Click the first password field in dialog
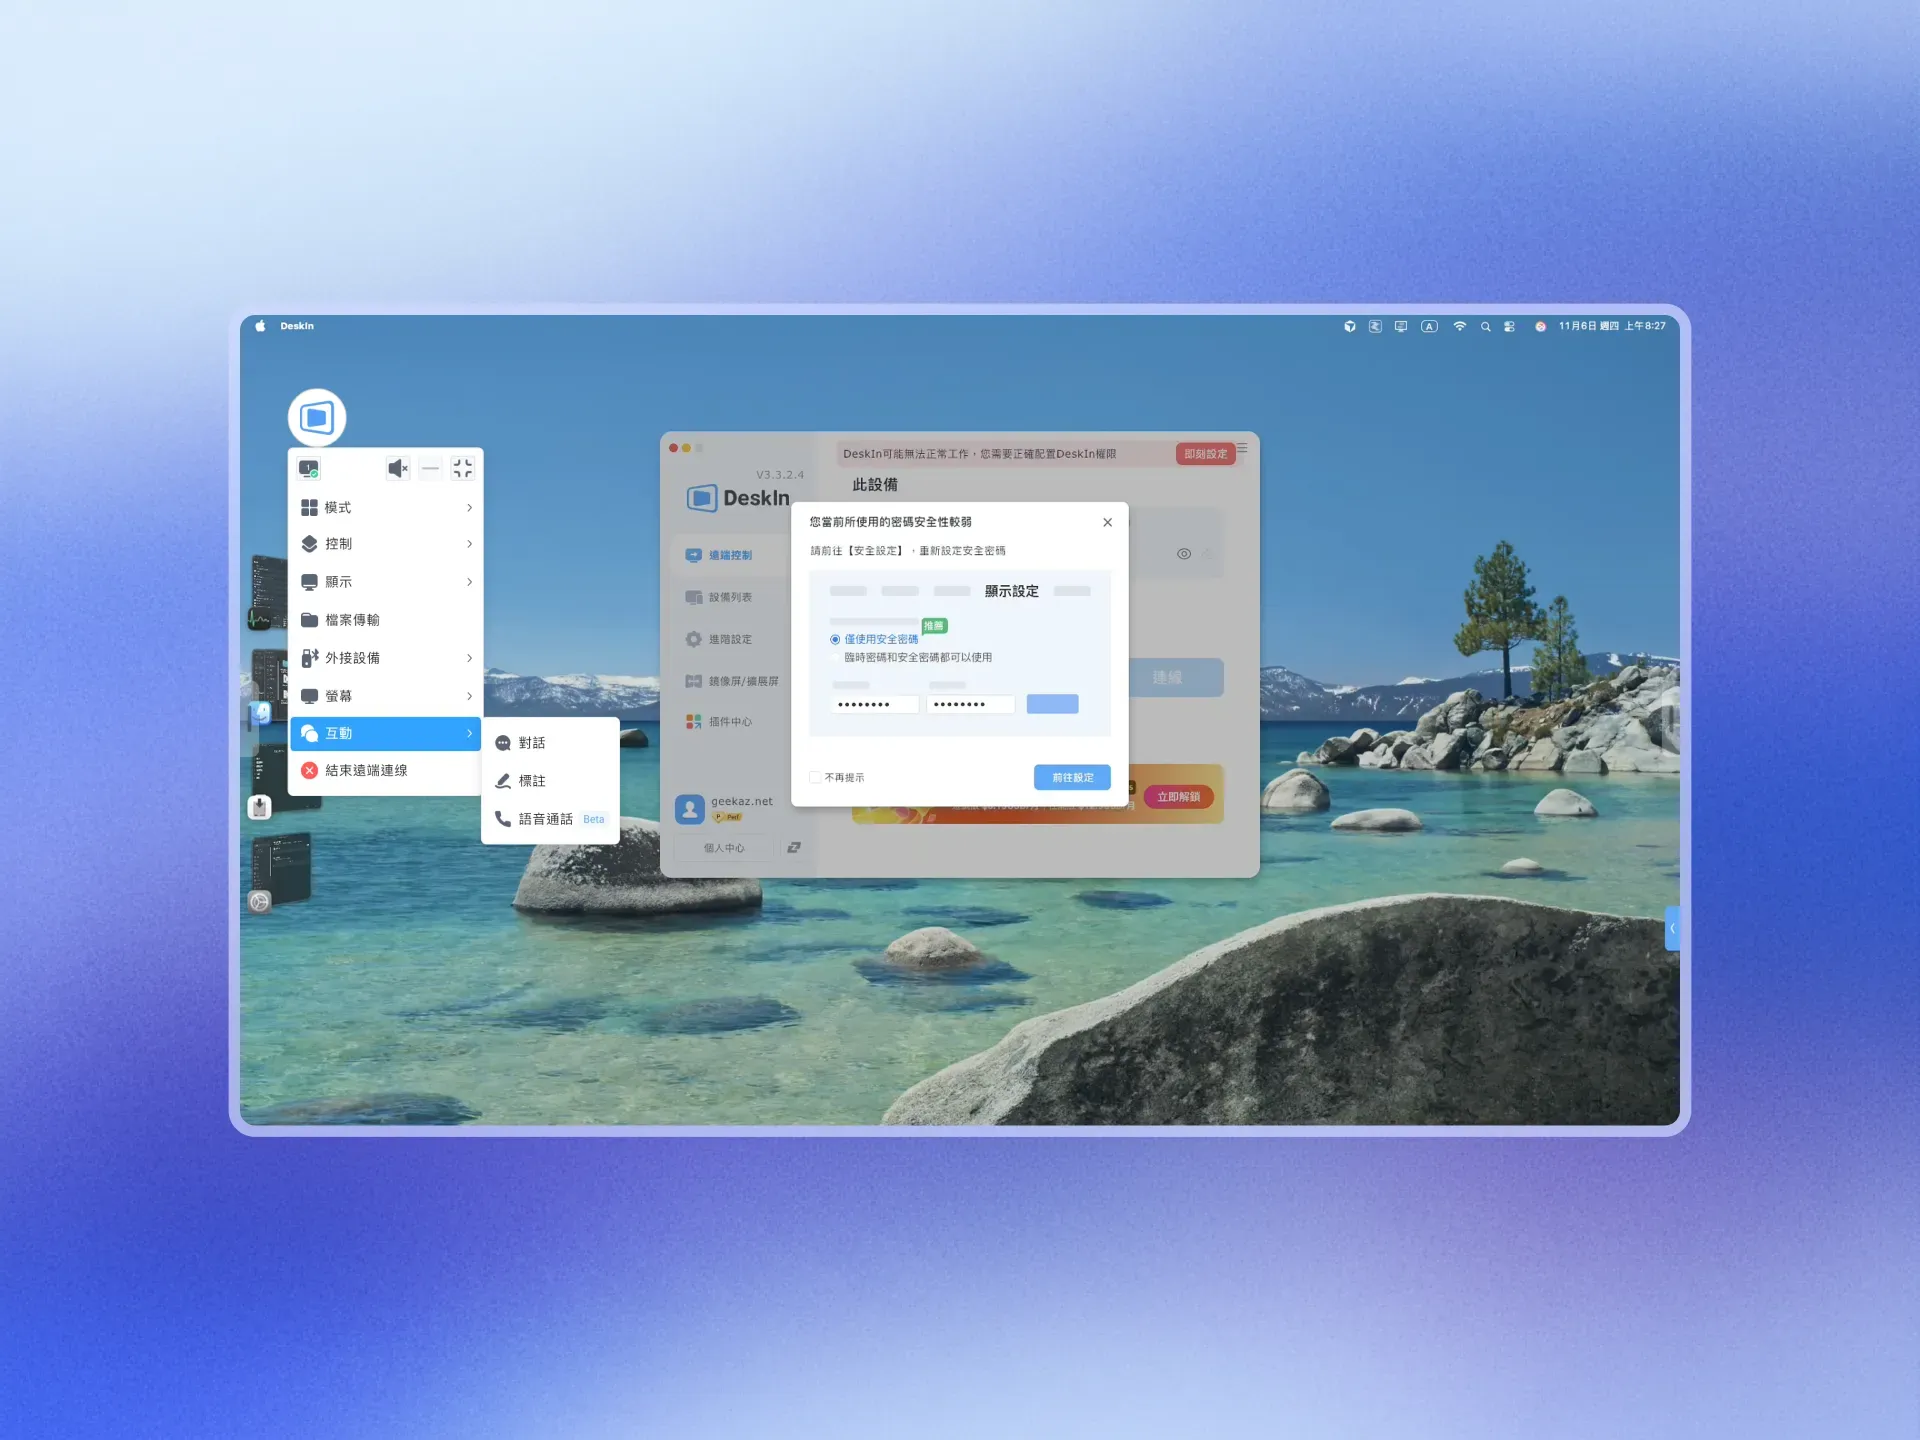The image size is (1920, 1440). click(874, 704)
